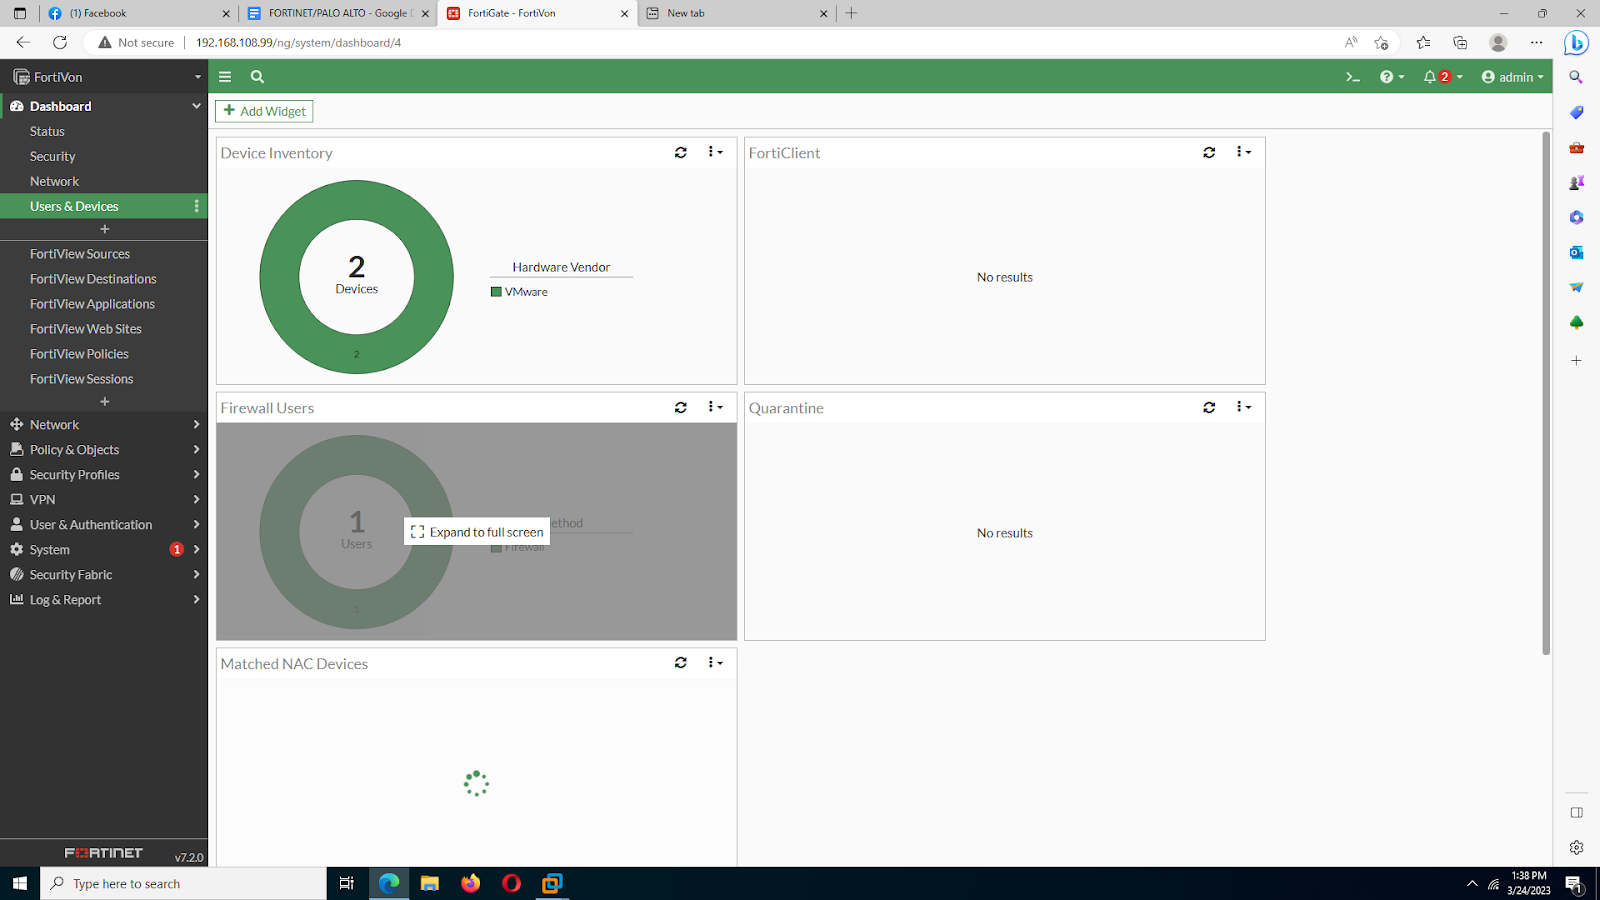The width and height of the screenshot is (1600, 900).
Task: Open Firewall Users widget options menu
Action: tap(715, 407)
